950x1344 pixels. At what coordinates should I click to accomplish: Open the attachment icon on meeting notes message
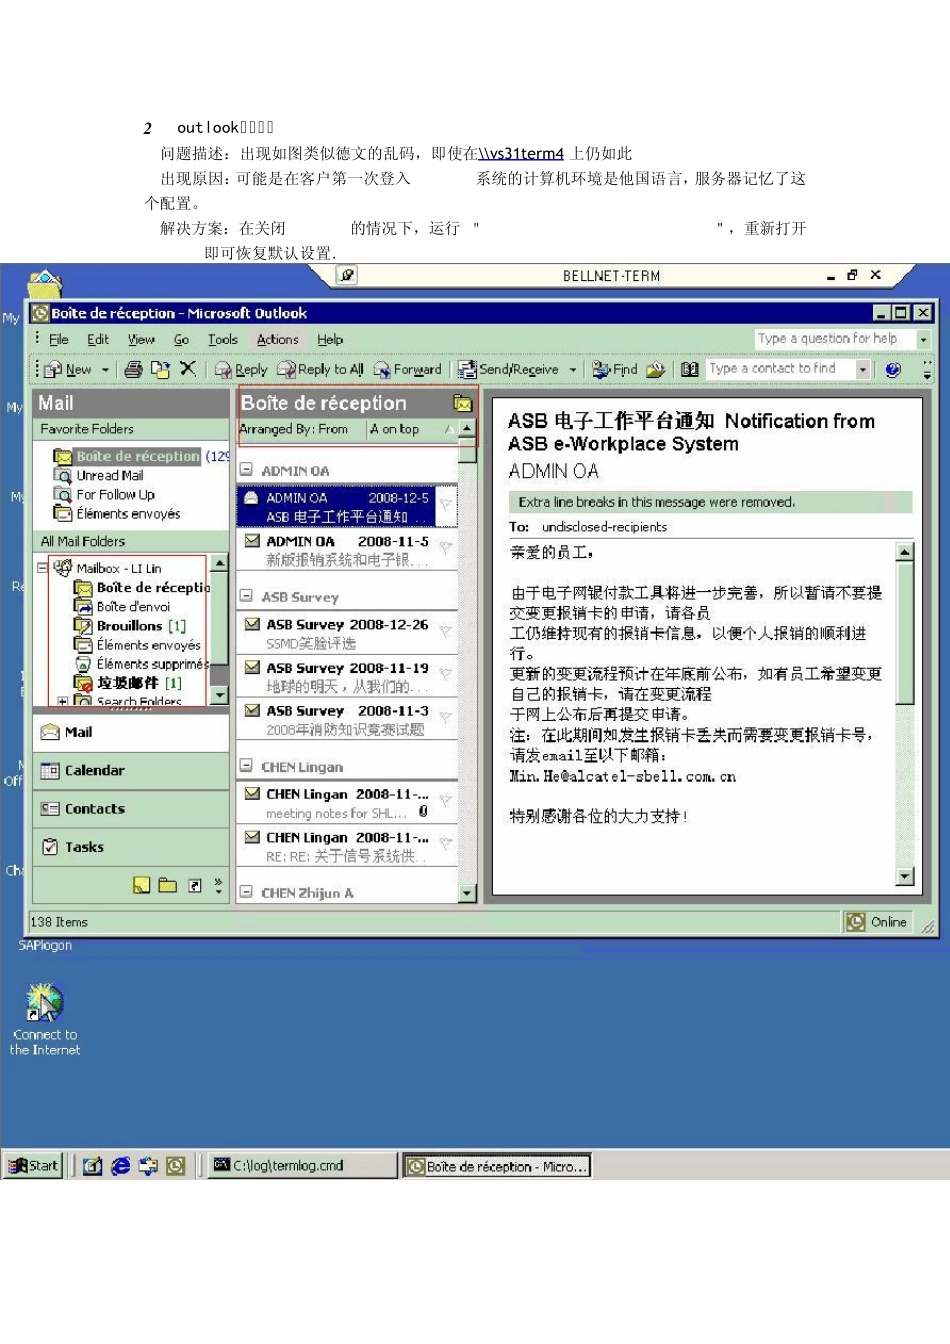click(x=423, y=812)
